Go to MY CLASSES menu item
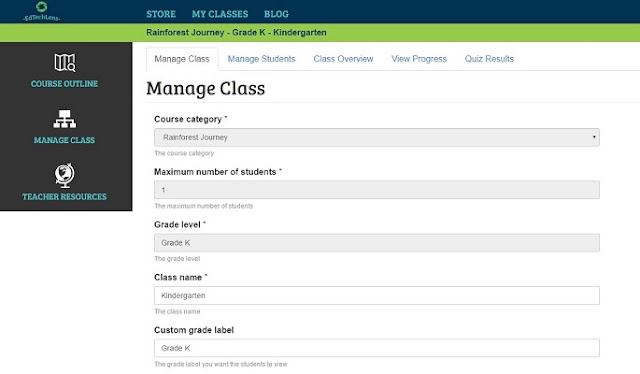This screenshot has width=640, height=374. point(220,14)
